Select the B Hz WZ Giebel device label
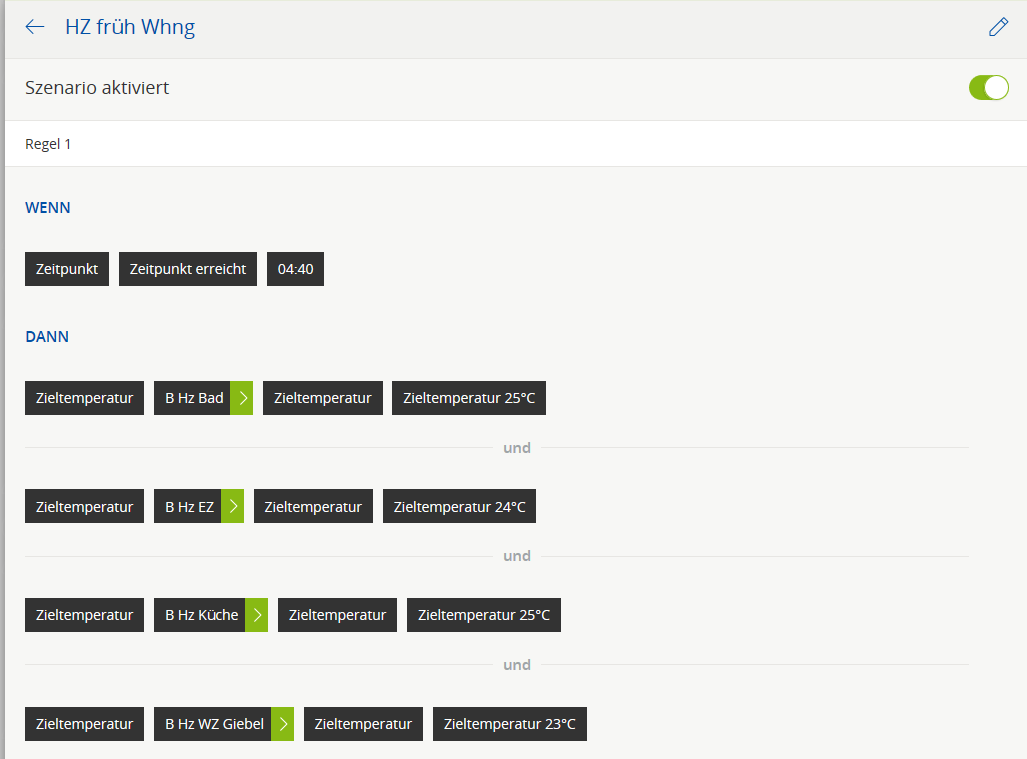This screenshot has width=1027, height=759. click(x=213, y=724)
